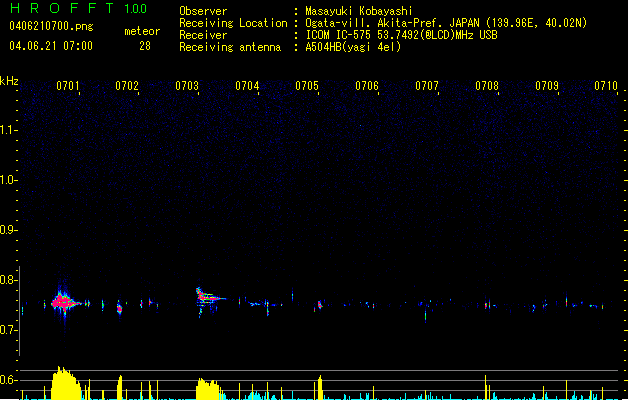Image resolution: width=629 pixels, height=400 pixels.
Task: Click the 0705 time axis marker
Action: (307, 86)
